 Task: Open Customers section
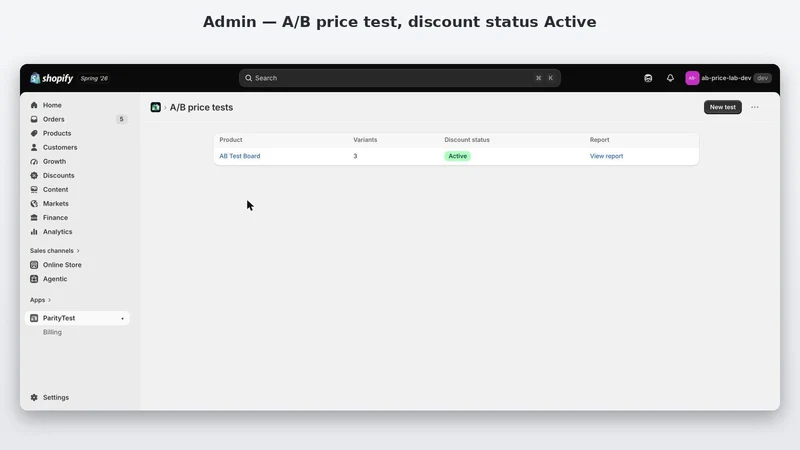click(x=60, y=147)
